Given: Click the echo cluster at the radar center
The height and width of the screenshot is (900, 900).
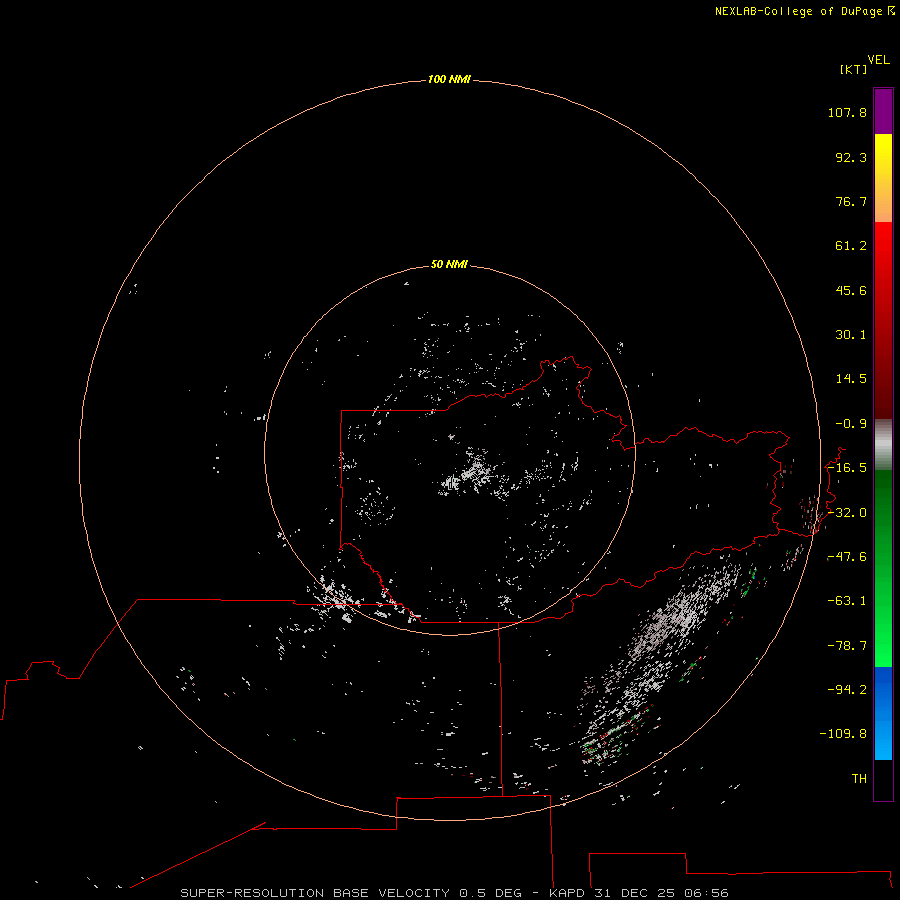Looking at the screenshot, I should click(474, 474).
